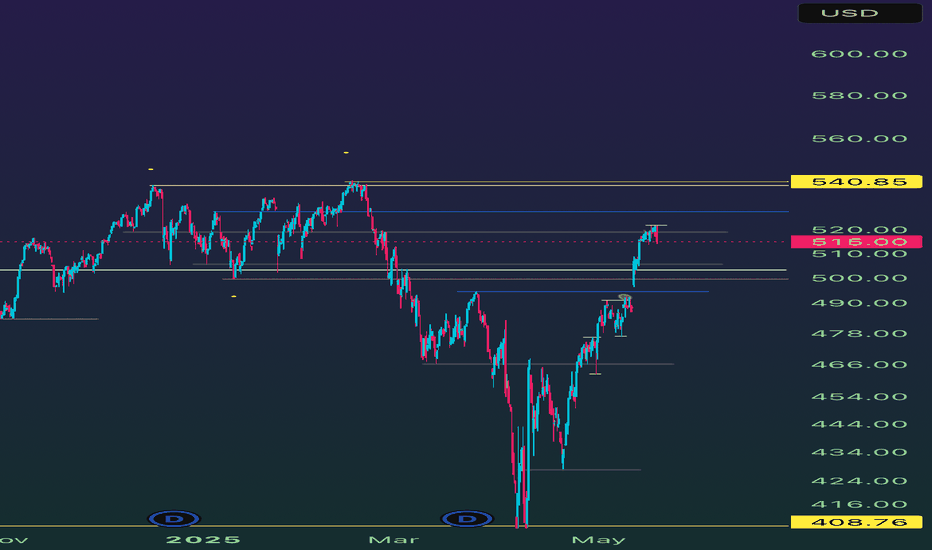Click the 2025 label on time axis
932x550 pixels.
click(203, 540)
